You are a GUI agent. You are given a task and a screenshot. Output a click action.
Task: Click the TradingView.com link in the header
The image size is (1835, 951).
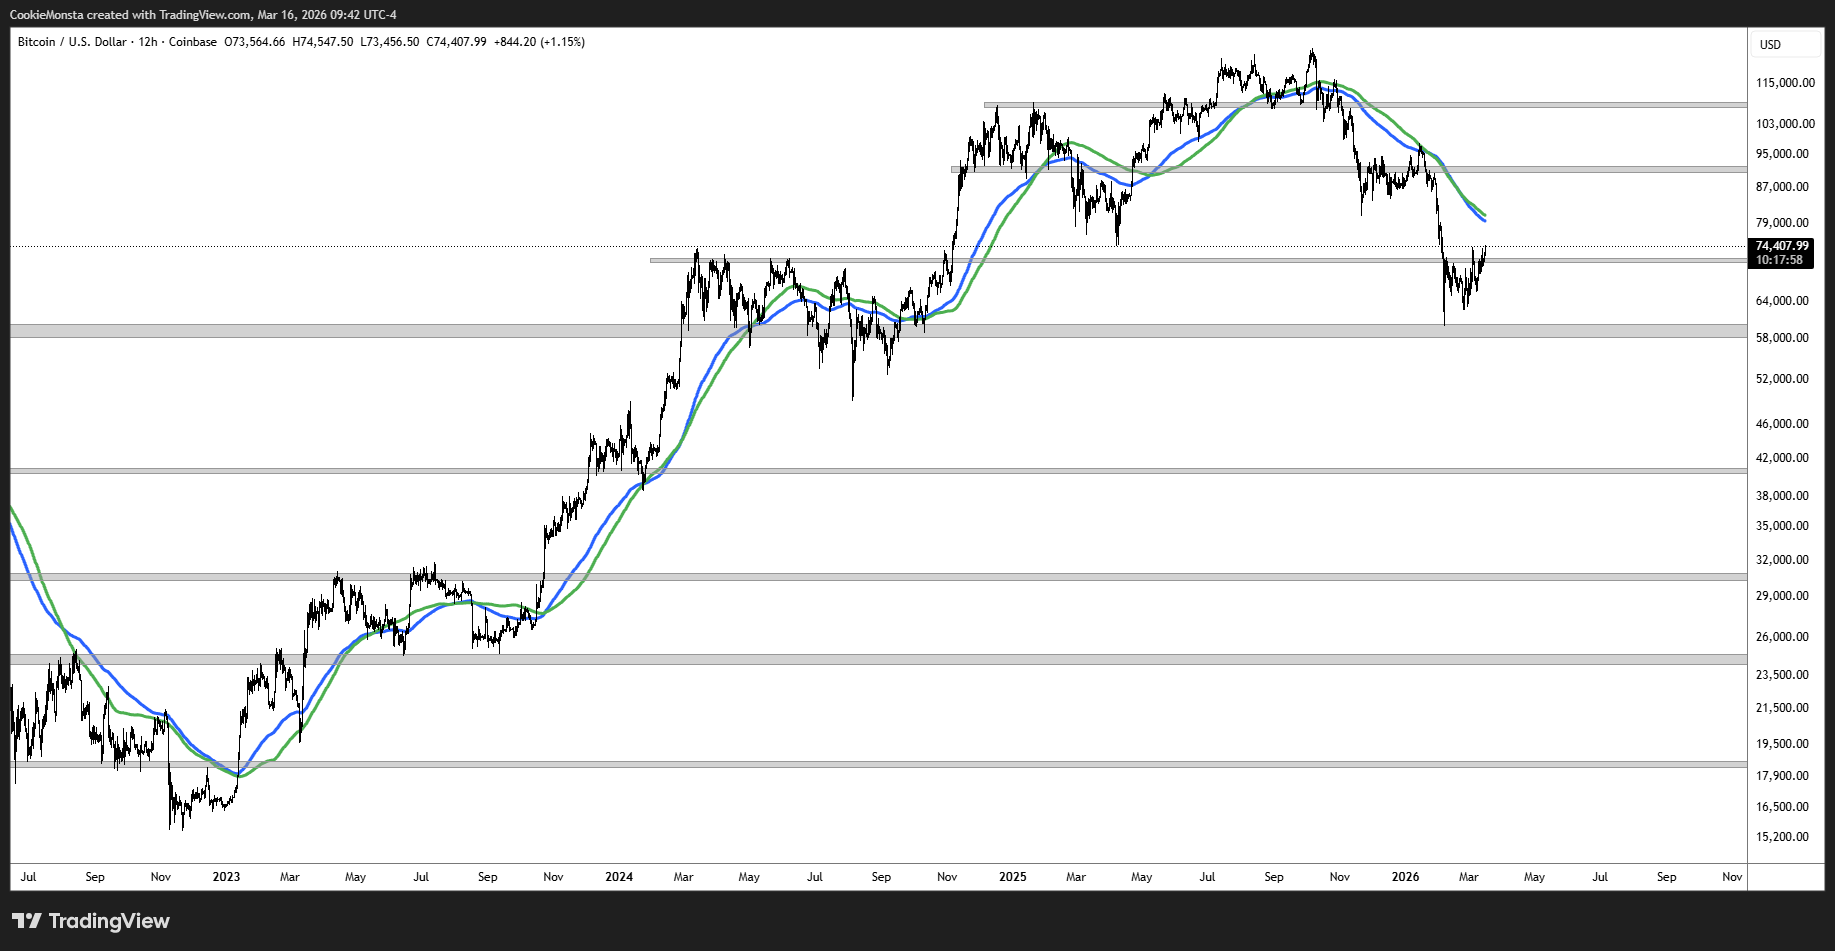(205, 15)
